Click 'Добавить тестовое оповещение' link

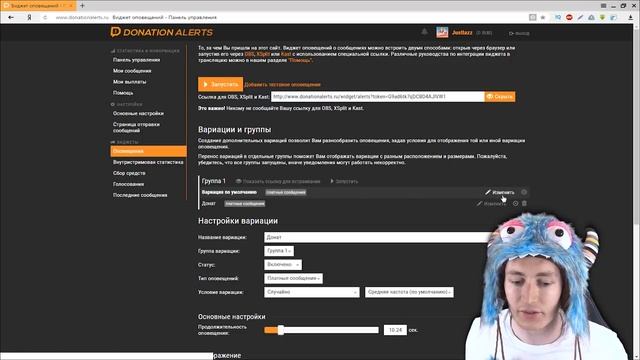282,84
